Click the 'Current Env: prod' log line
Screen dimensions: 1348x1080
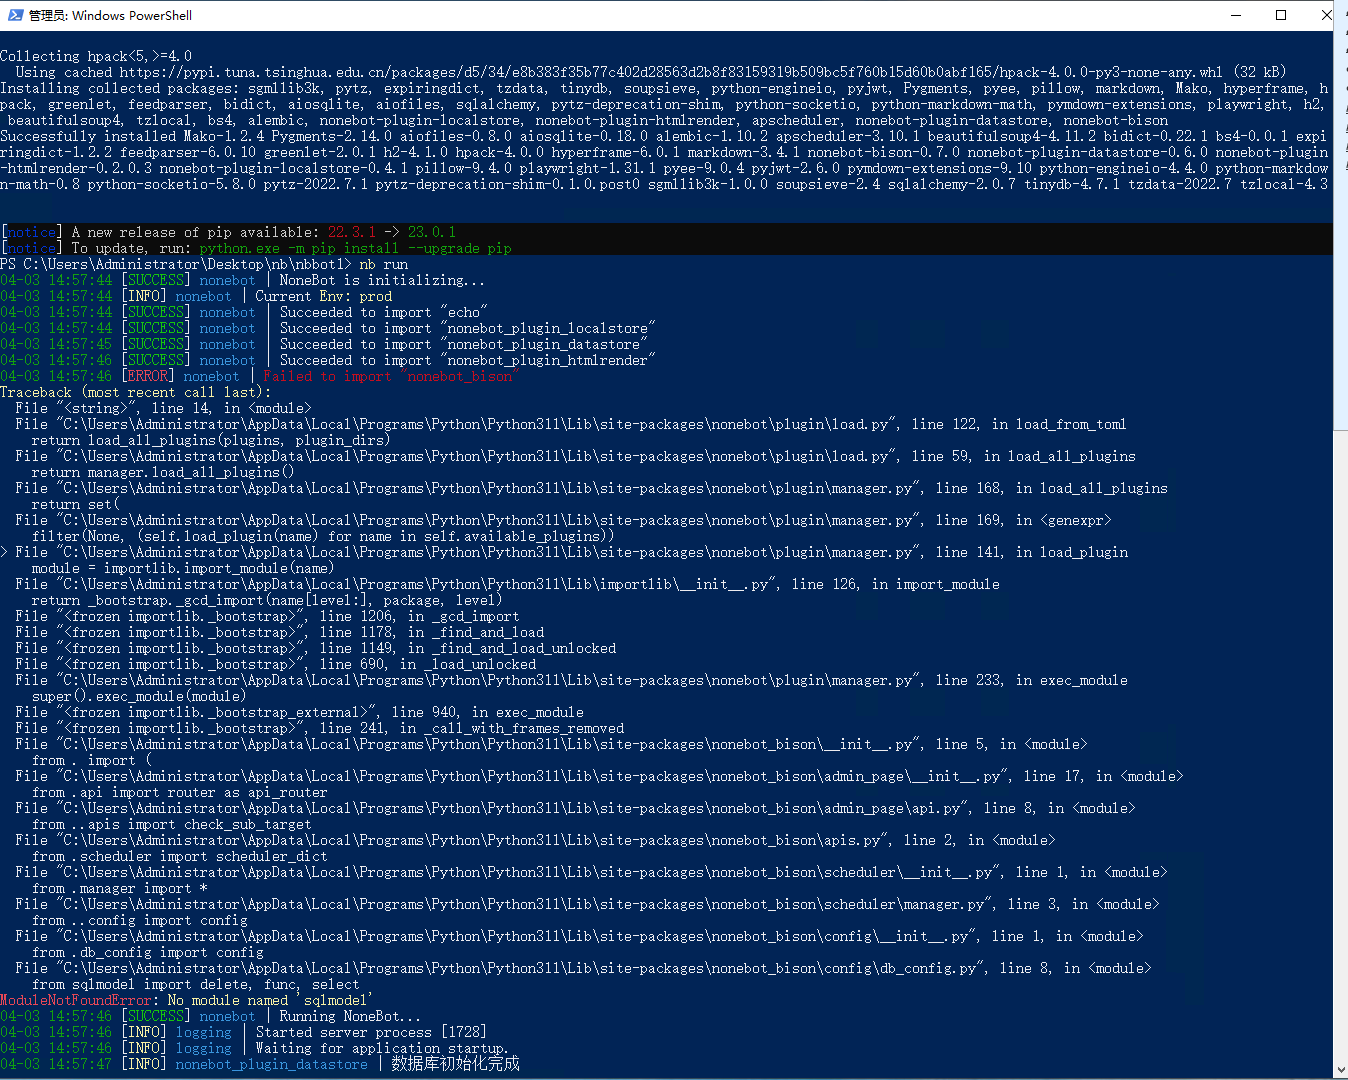point(325,295)
